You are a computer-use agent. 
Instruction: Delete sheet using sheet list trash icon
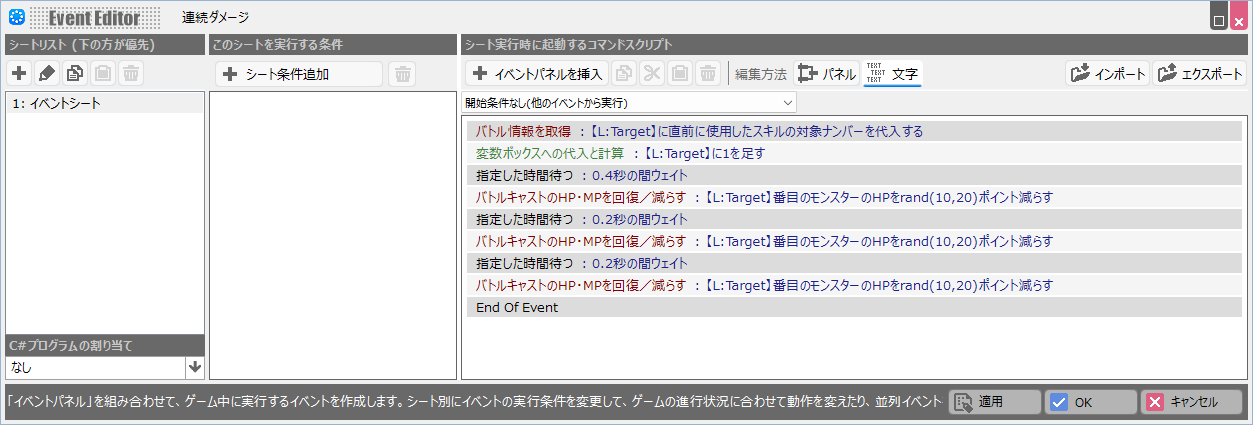pos(131,73)
